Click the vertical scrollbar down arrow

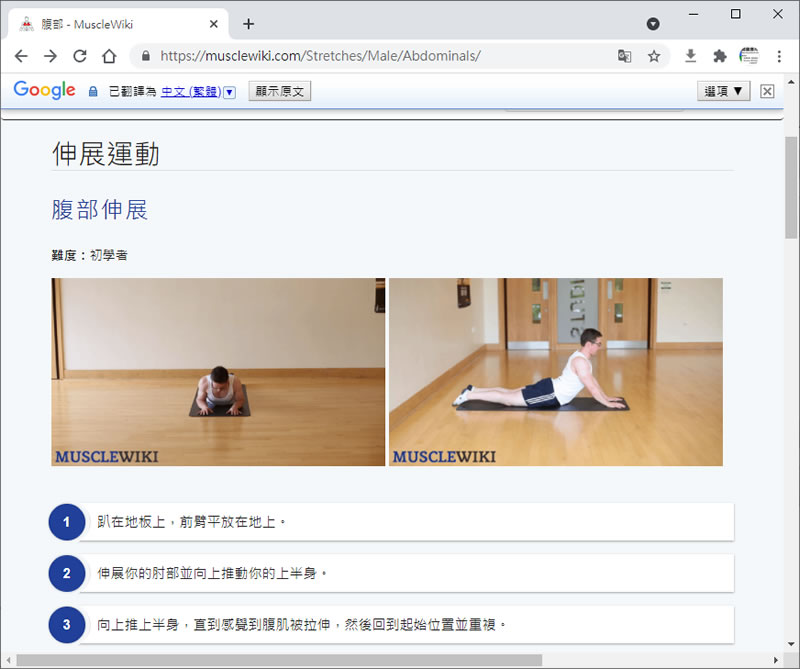point(791,644)
